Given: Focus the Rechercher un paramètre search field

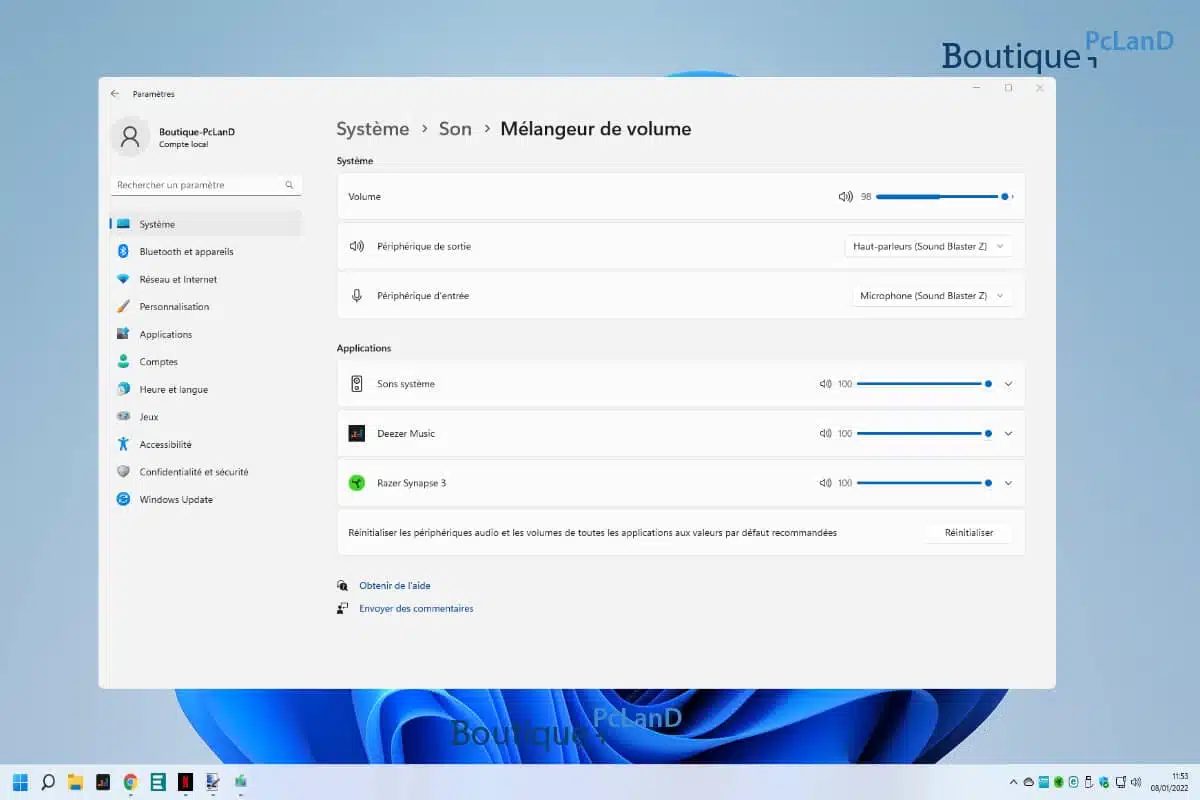Looking at the screenshot, I should click(205, 185).
